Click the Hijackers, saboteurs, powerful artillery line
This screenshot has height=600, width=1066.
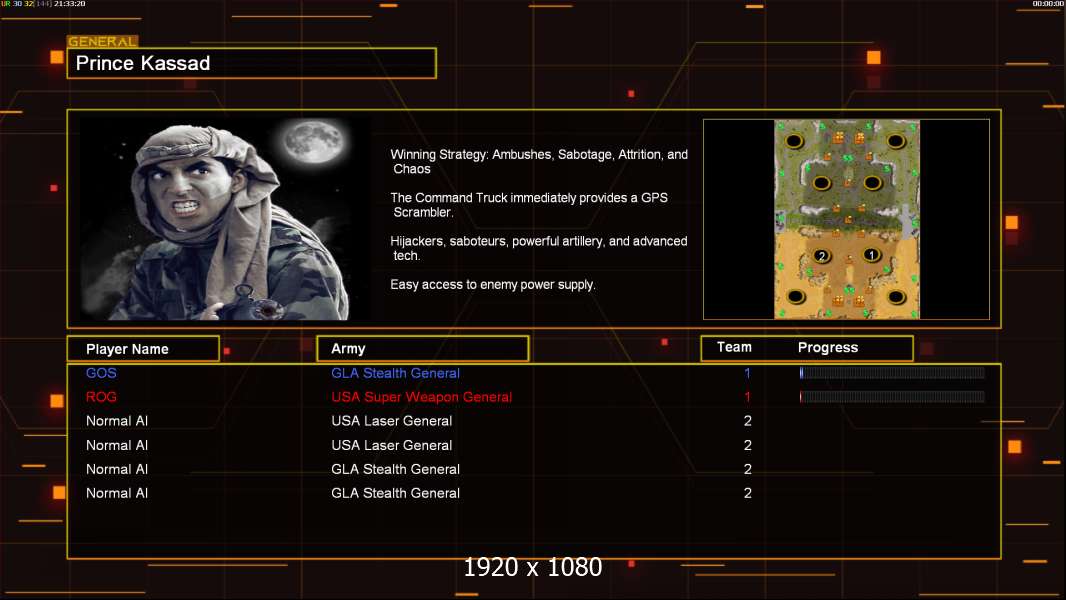[x=538, y=248]
